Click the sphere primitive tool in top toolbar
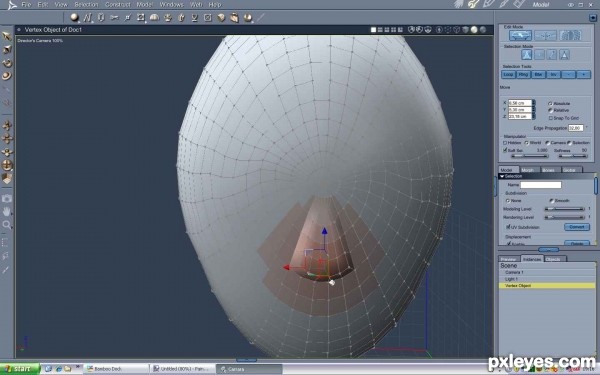 (74, 18)
